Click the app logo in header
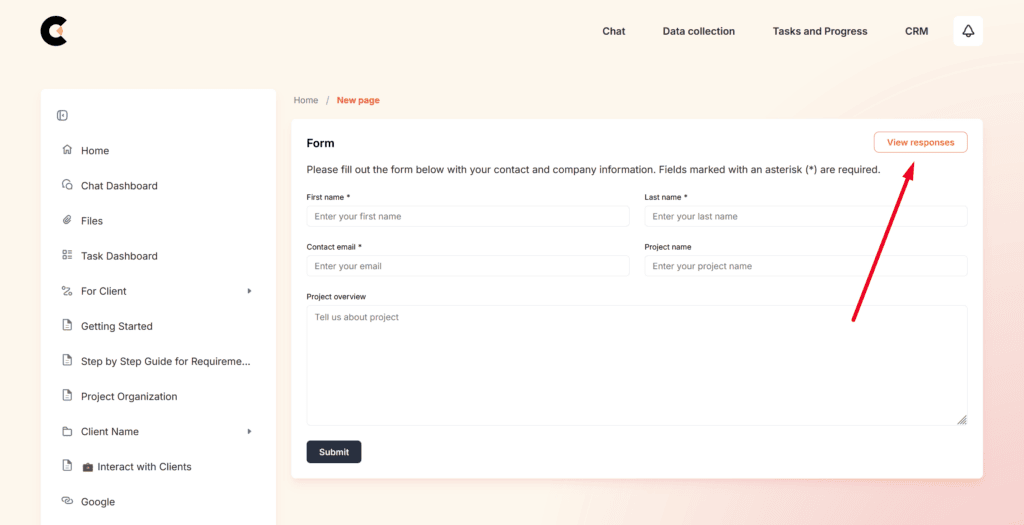1024x525 pixels. [53, 31]
